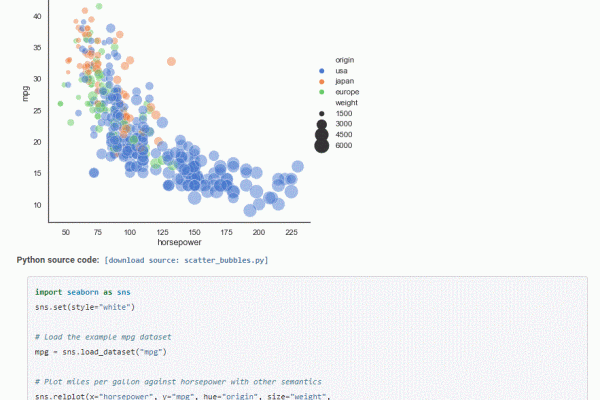Image resolution: width=600 pixels, height=400 pixels.
Task: Select the 1500 weight legend bubble
Action: (x=321, y=113)
